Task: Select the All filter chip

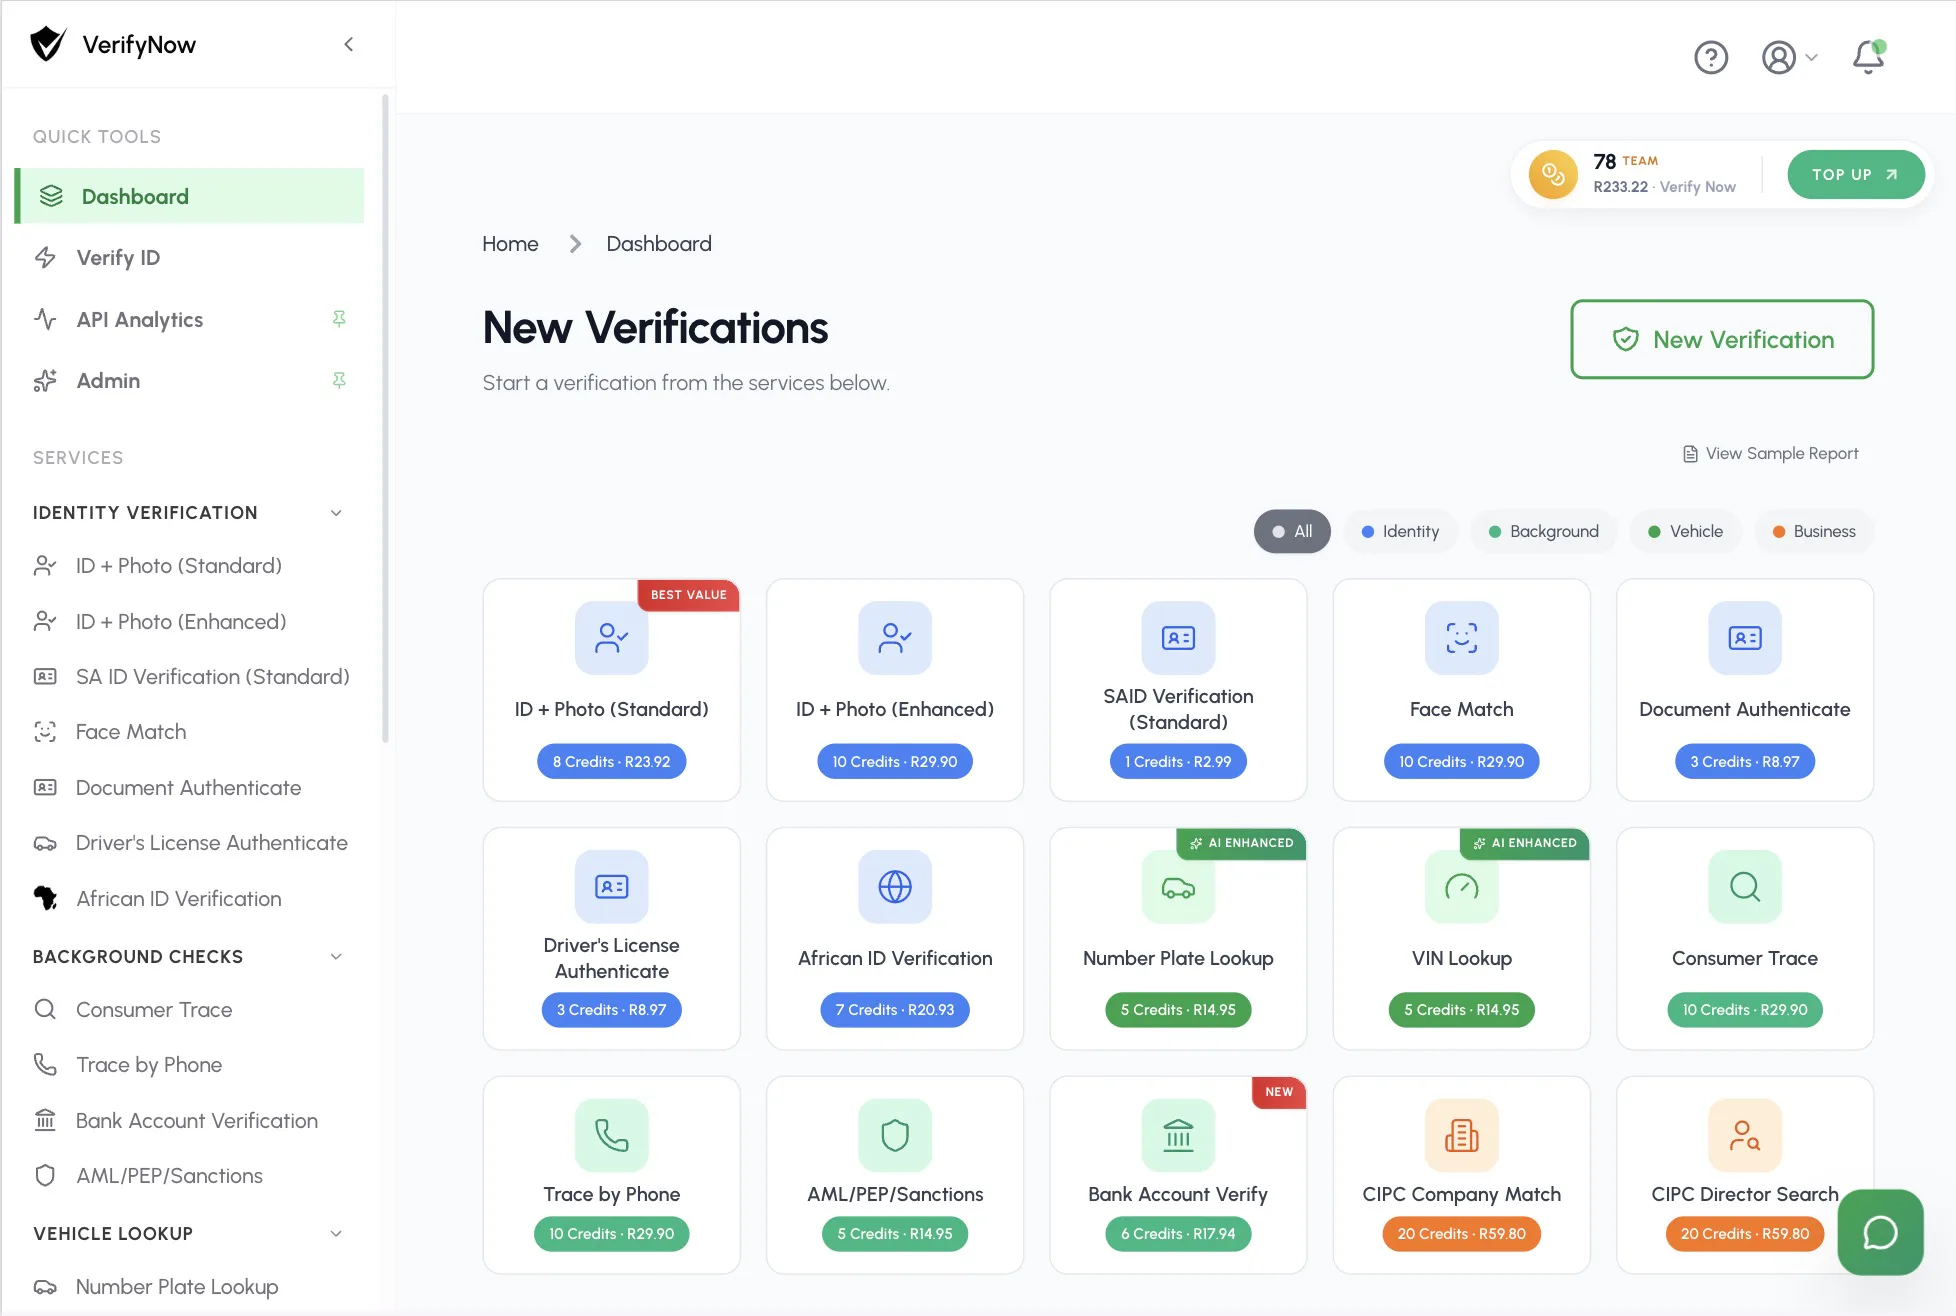Action: [1292, 531]
